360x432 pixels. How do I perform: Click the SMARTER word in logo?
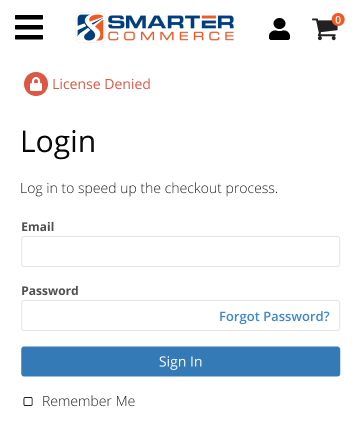click(x=171, y=22)
